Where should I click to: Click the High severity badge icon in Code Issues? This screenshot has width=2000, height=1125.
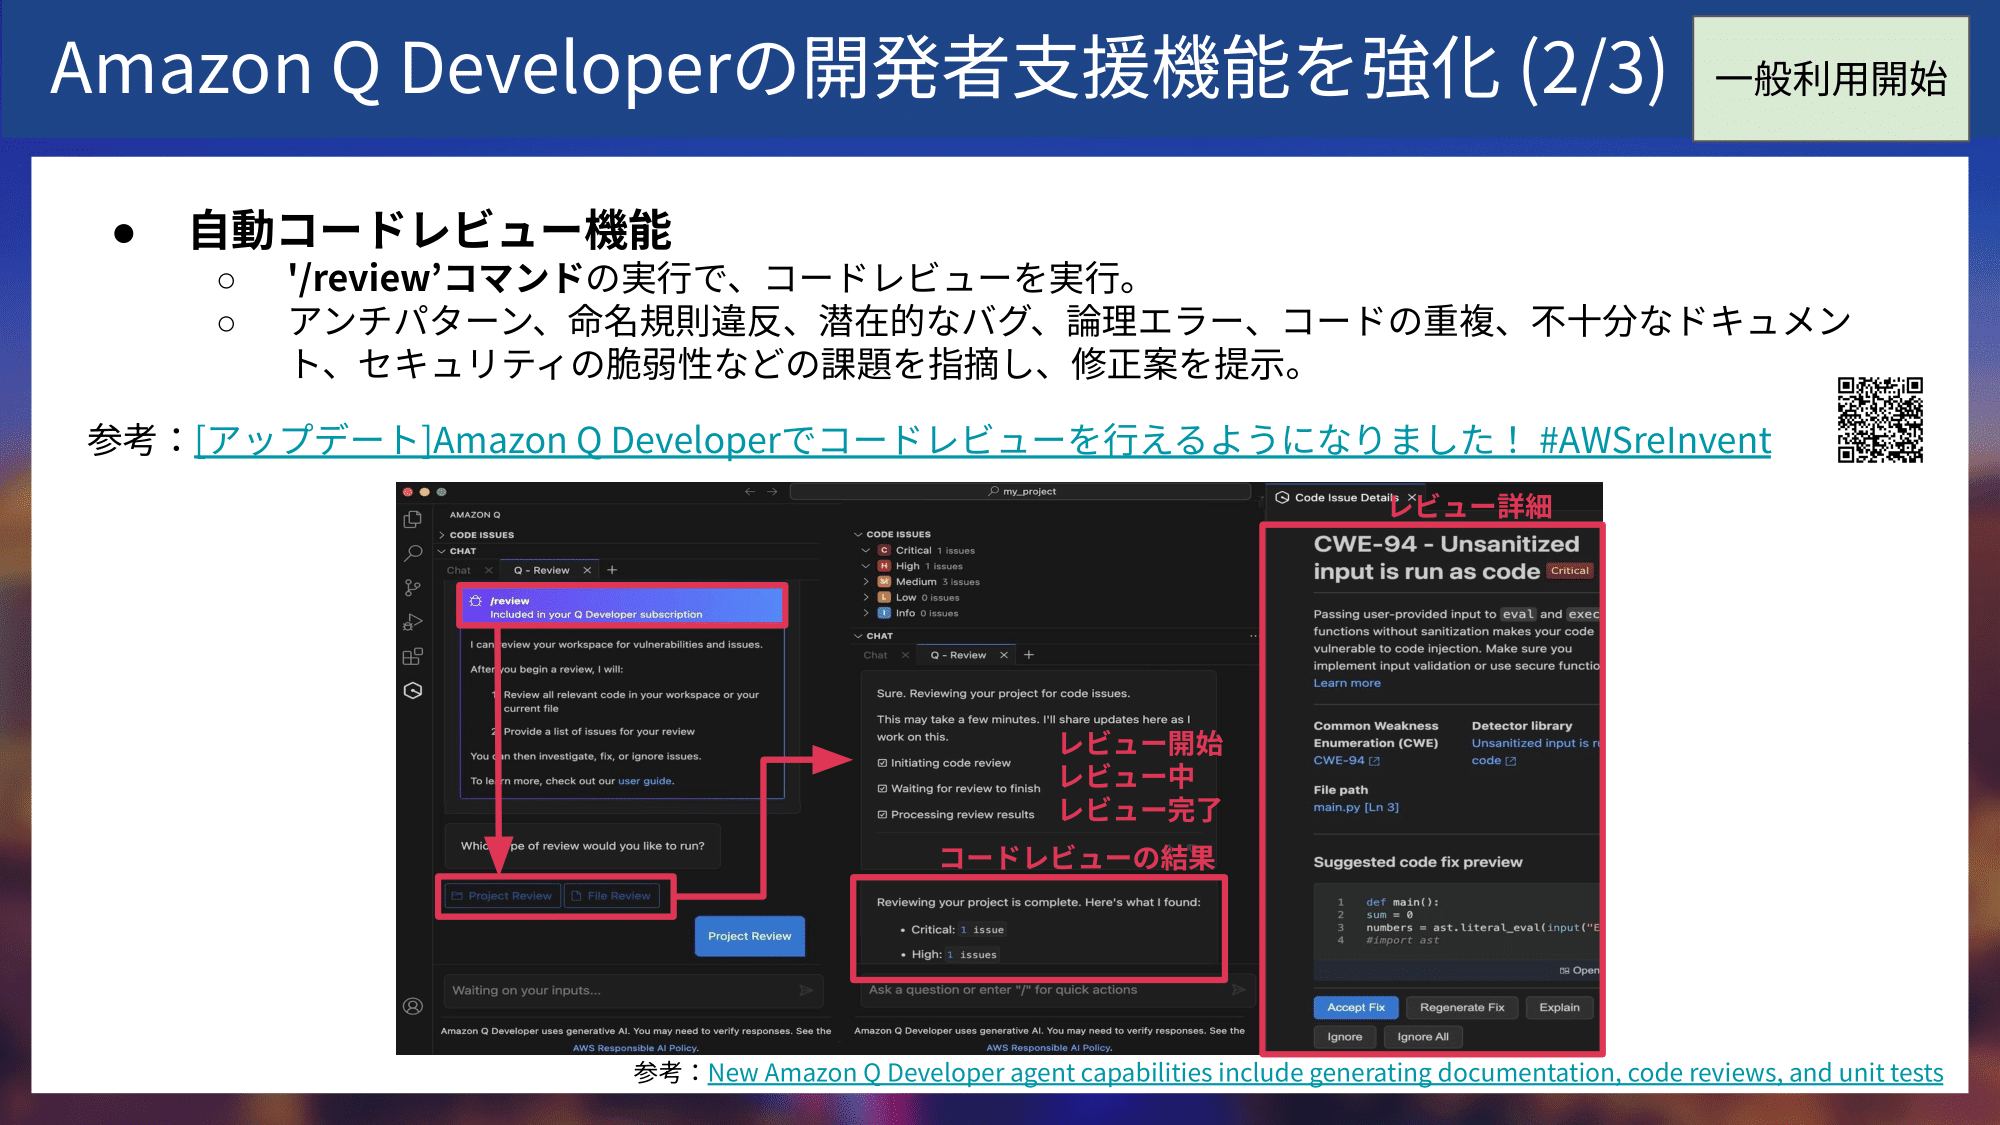tap(884, 566)
